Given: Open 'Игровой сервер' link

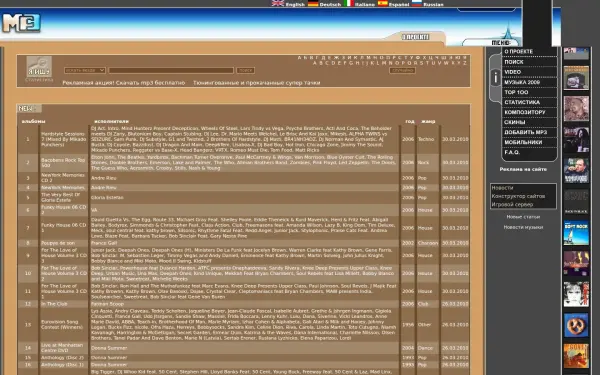Looking at the screenshot, I should tap(512, 205).
